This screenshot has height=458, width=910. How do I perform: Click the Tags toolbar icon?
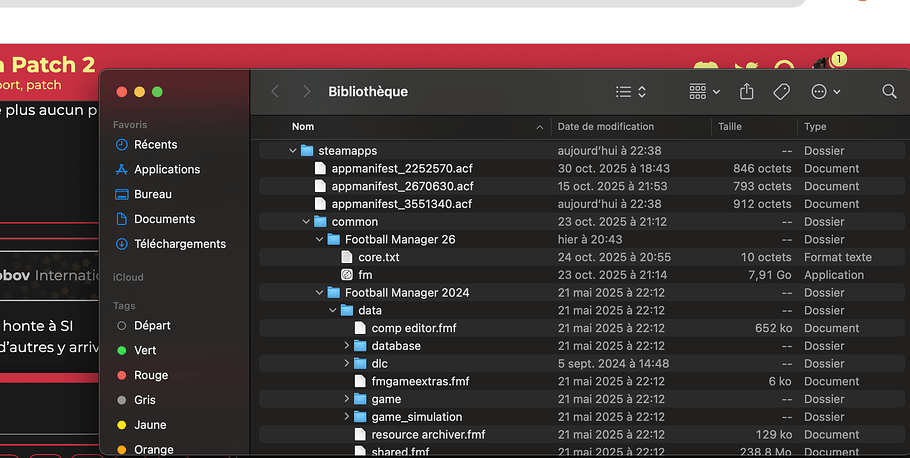coord(782,91)
